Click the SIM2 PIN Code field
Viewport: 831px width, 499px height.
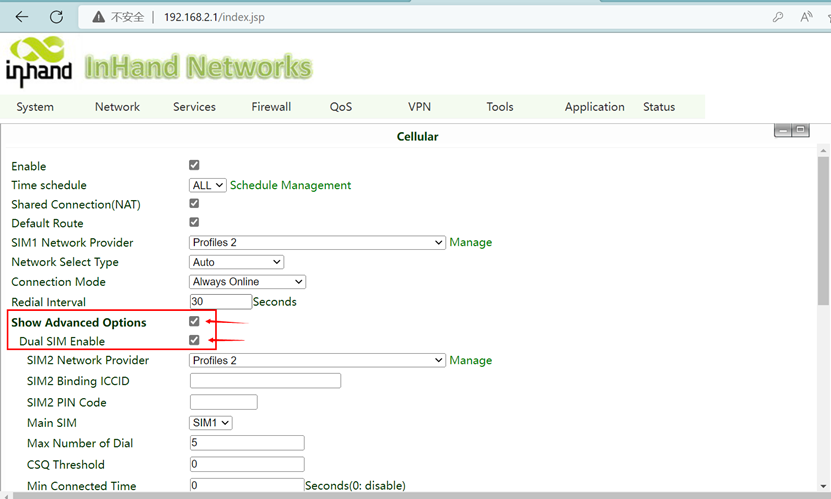point(224,402)
